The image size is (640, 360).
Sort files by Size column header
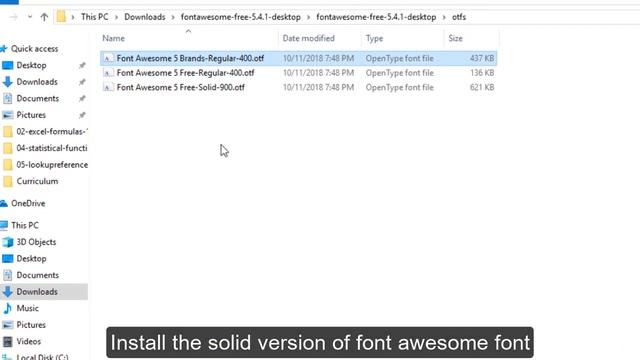pos(456,38)
